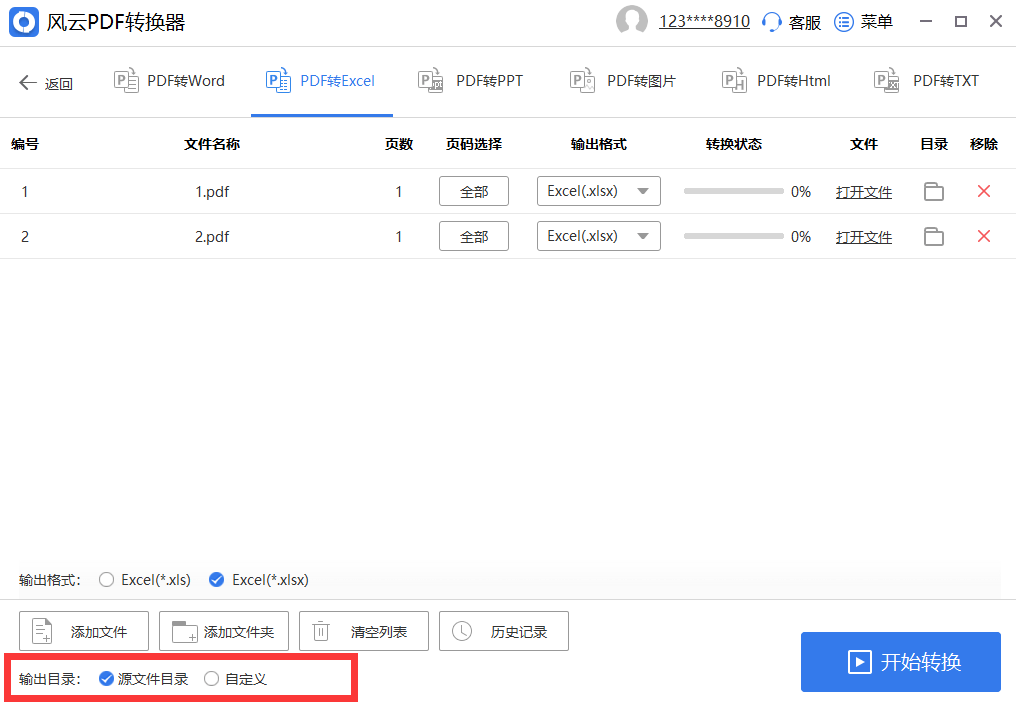Viewport: 1016px width, 712px height.
Task: Click the 页数 column header
Action: [x=398, y=144]
